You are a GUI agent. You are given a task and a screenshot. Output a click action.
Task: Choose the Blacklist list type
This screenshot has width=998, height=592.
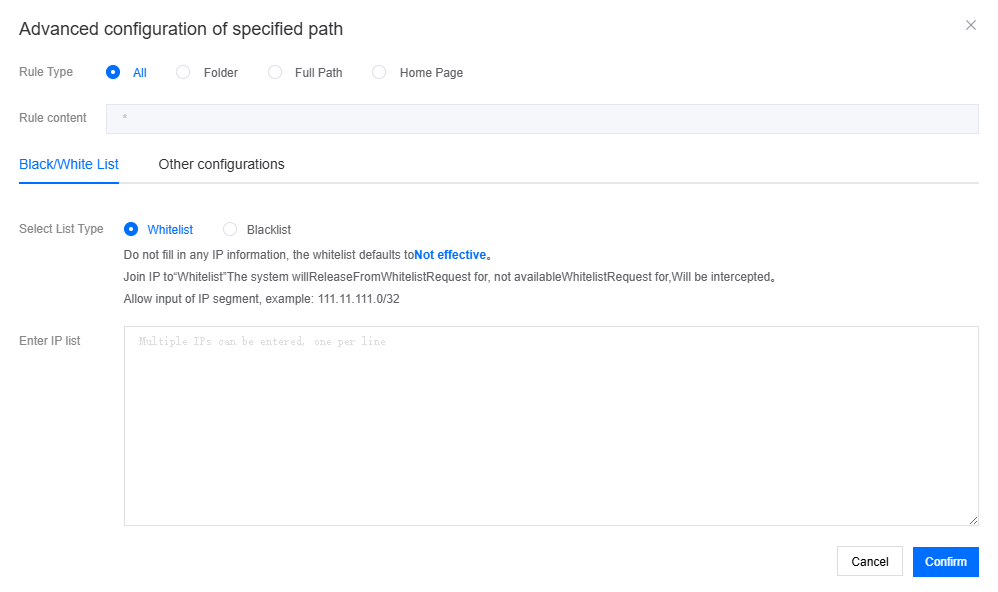[230, 229]
